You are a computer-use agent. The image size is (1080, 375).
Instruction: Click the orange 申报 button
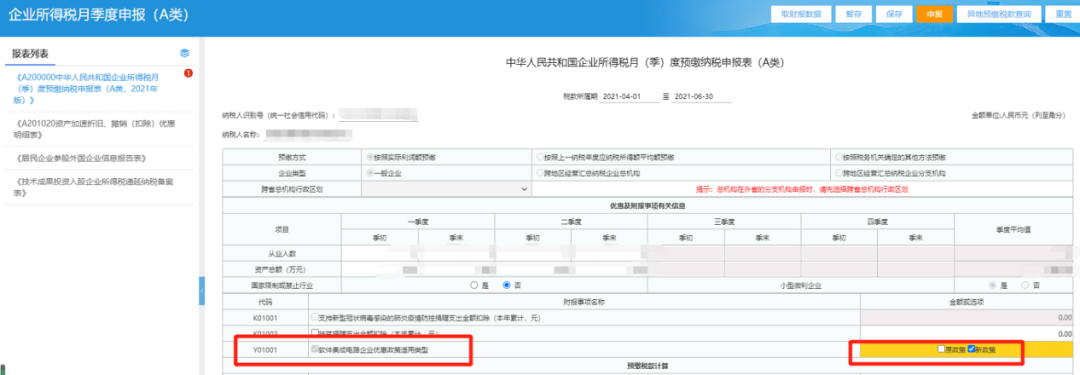934,14
